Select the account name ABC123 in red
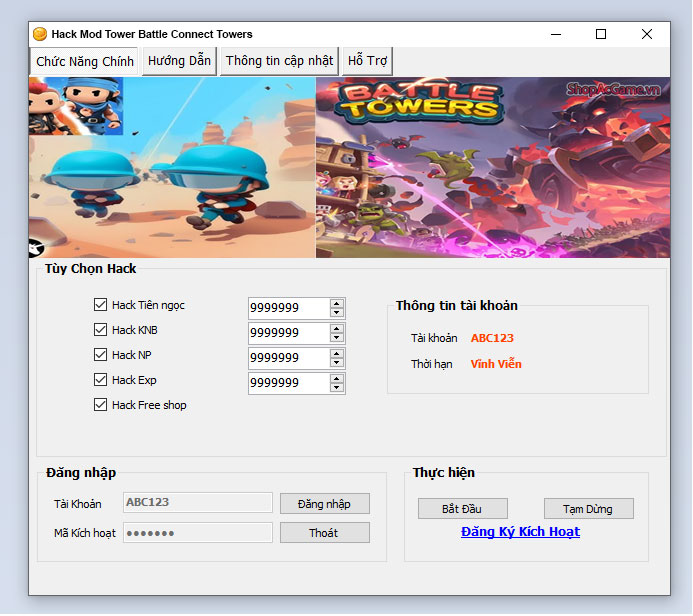 tap(492, 338)
